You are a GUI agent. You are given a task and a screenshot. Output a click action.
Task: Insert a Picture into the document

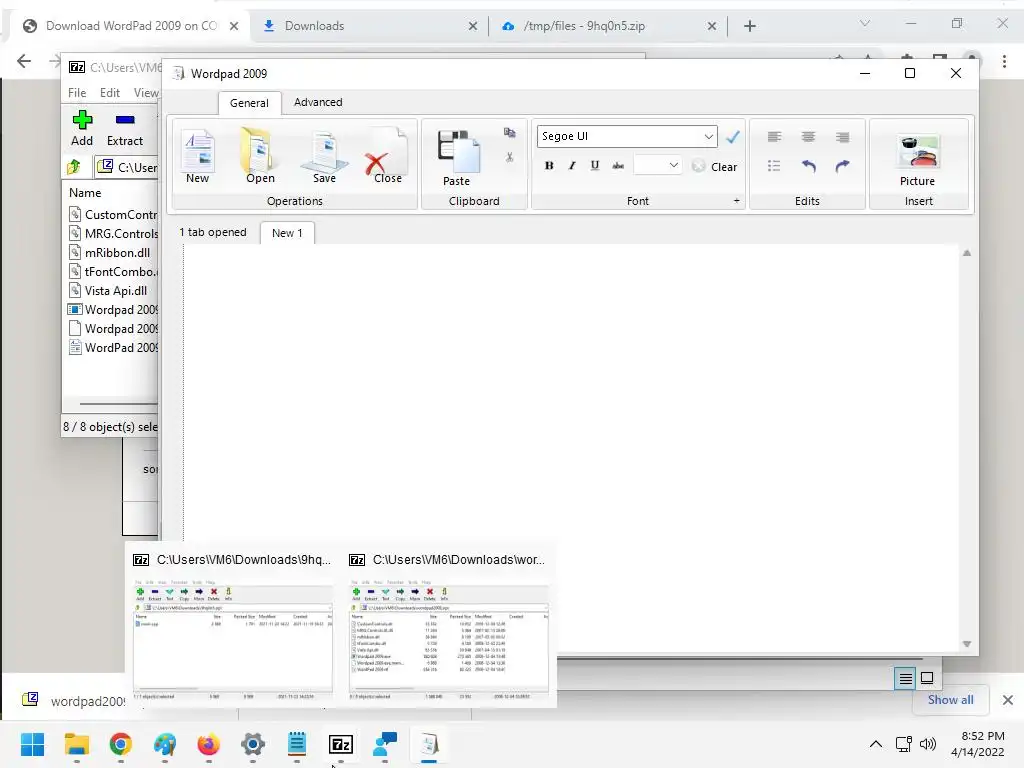tap(918, 161)
